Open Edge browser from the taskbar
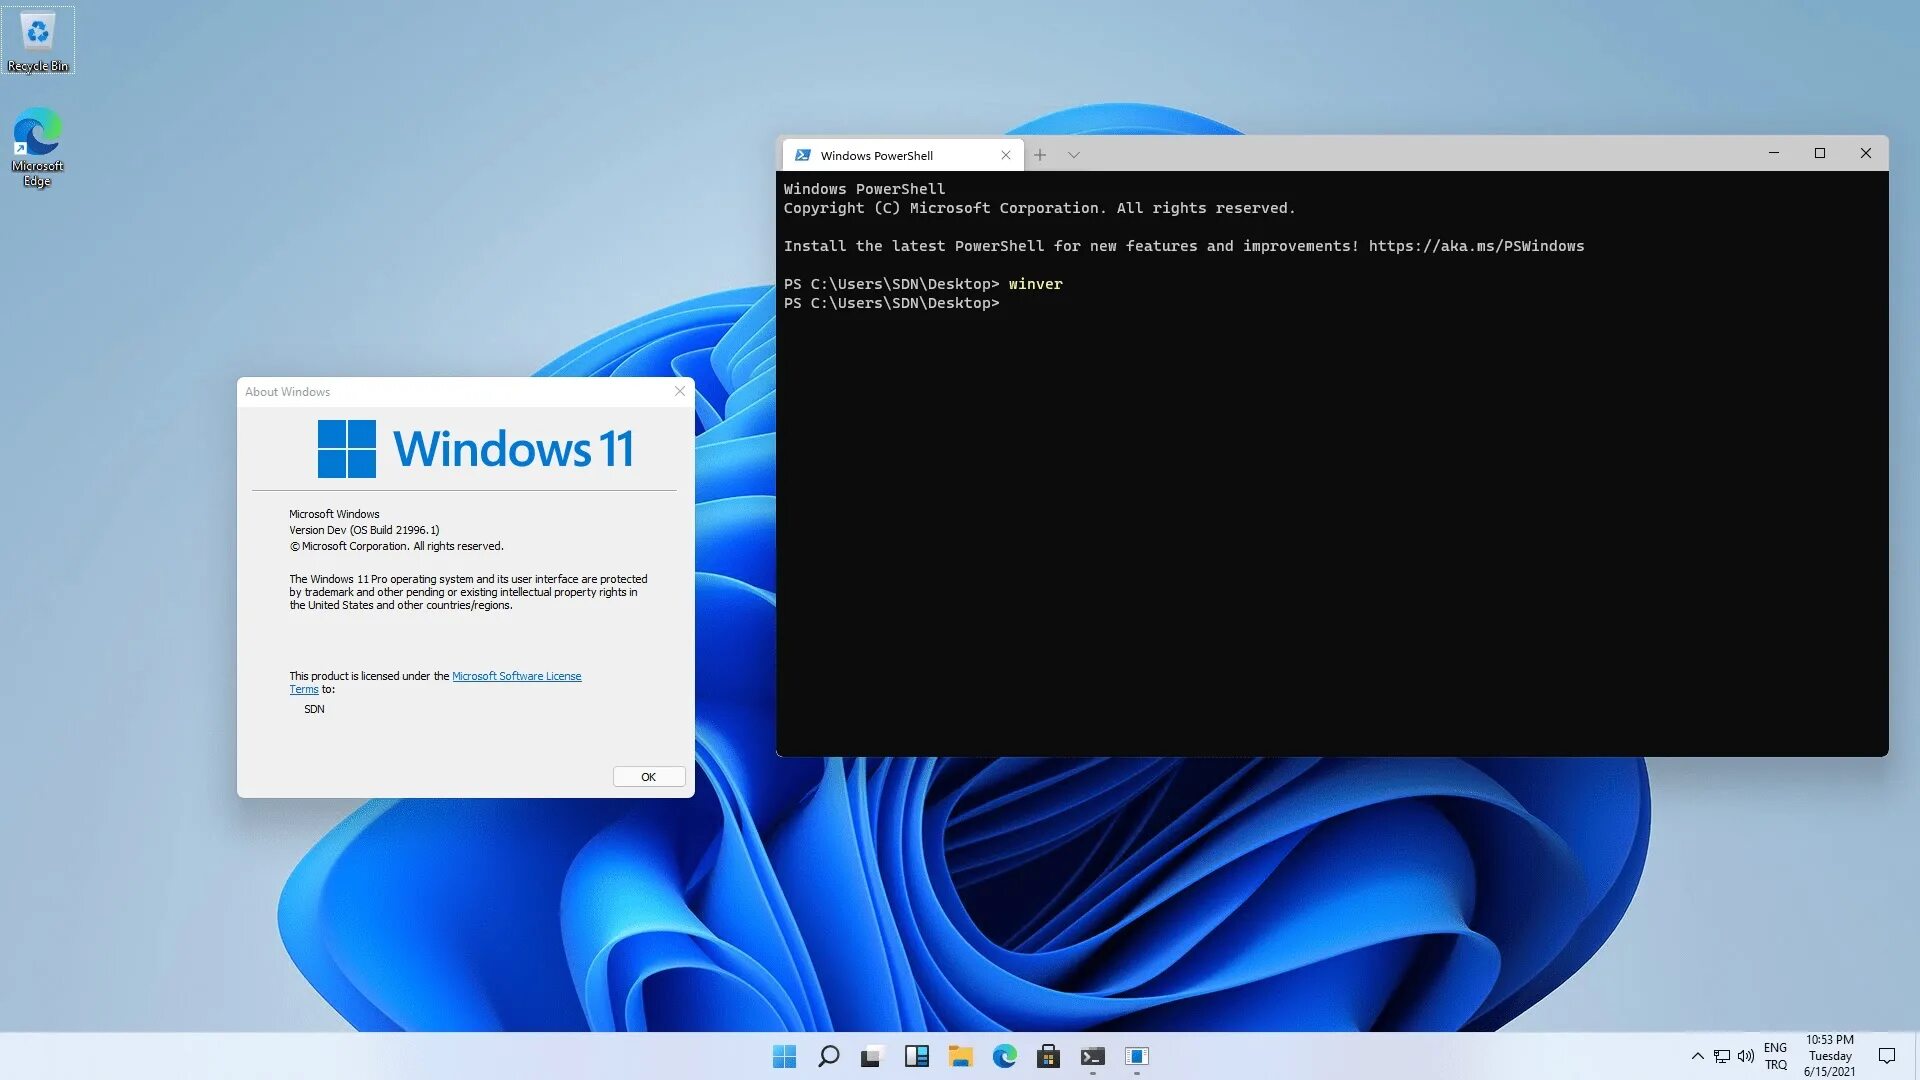Viewport: 1920px width, 1080px height. pos(1004,1056)
